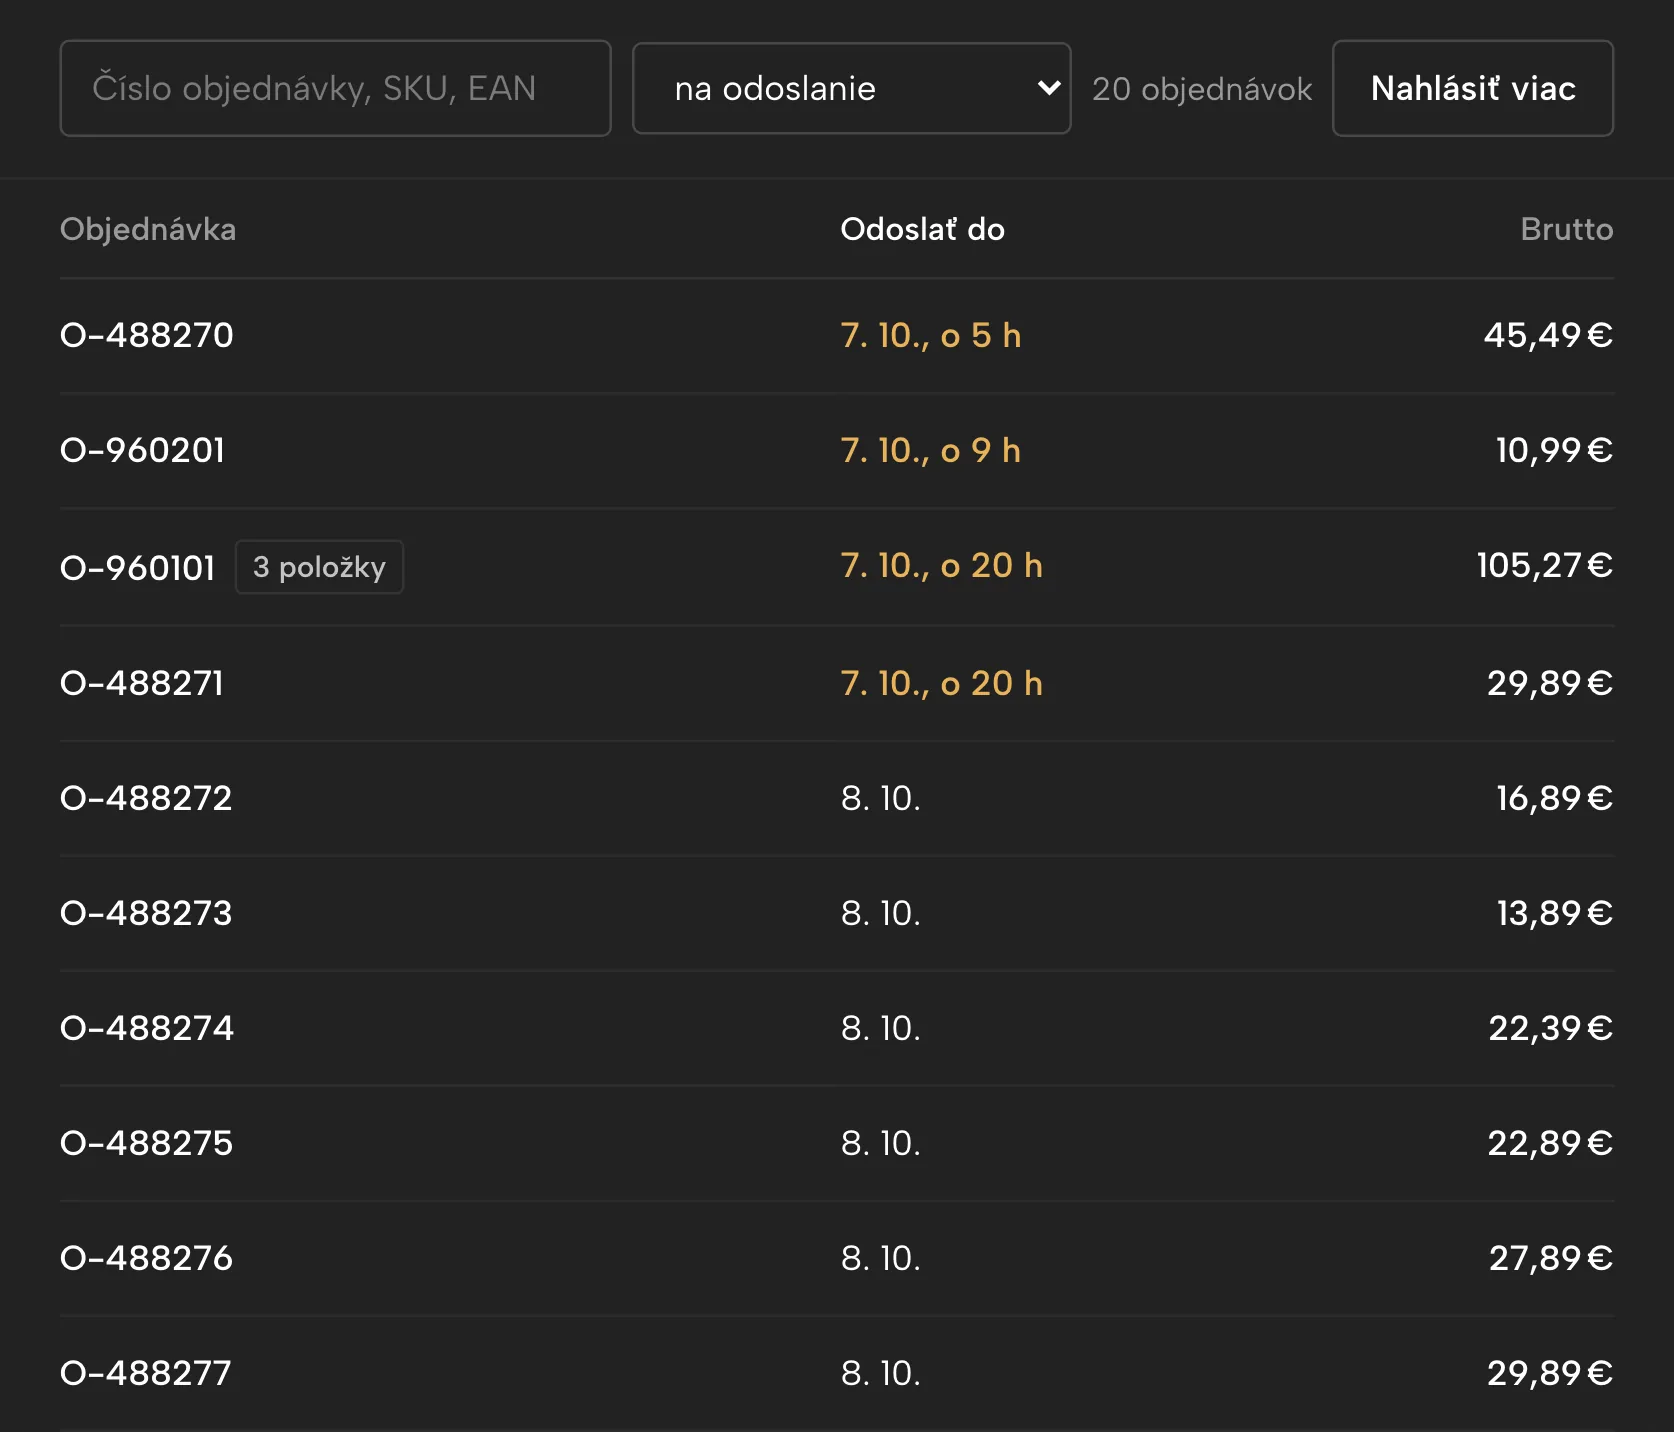Click the '20 objednávok' count label
Image resolution: width=1674 pixels, height=1432 pixels.
point(1202,89)
